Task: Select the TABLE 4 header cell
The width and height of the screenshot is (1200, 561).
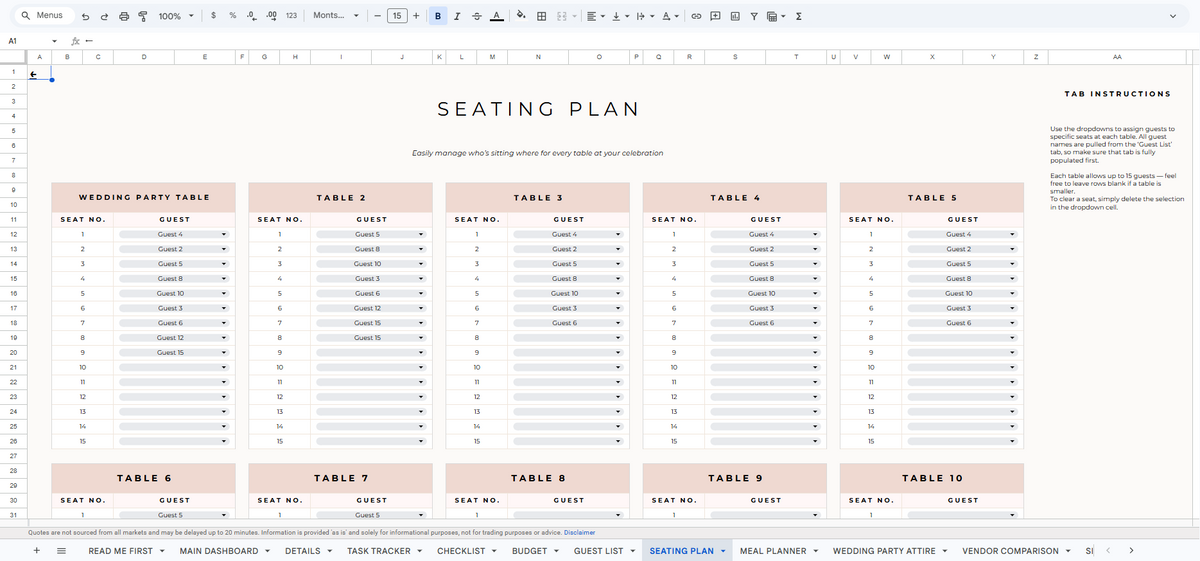Action: [x=735, y=198]
